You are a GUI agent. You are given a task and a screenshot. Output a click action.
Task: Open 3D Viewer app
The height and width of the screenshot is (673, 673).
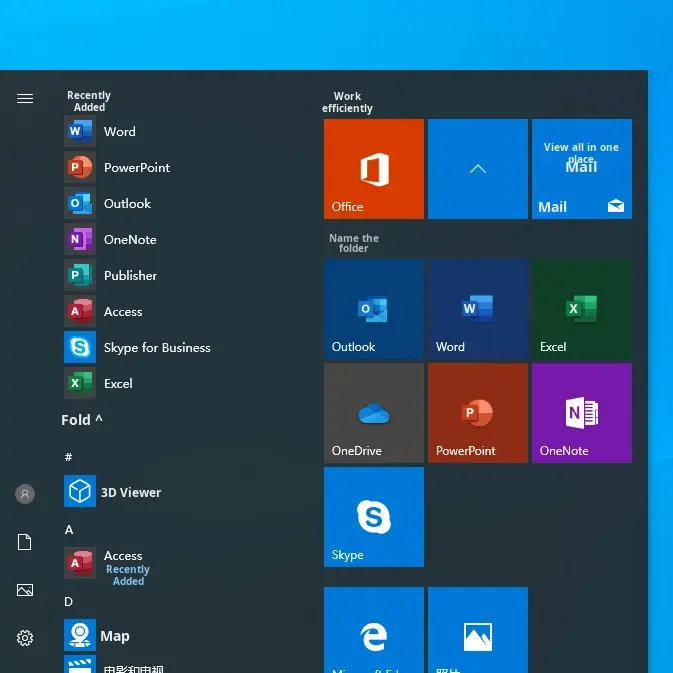130,492
